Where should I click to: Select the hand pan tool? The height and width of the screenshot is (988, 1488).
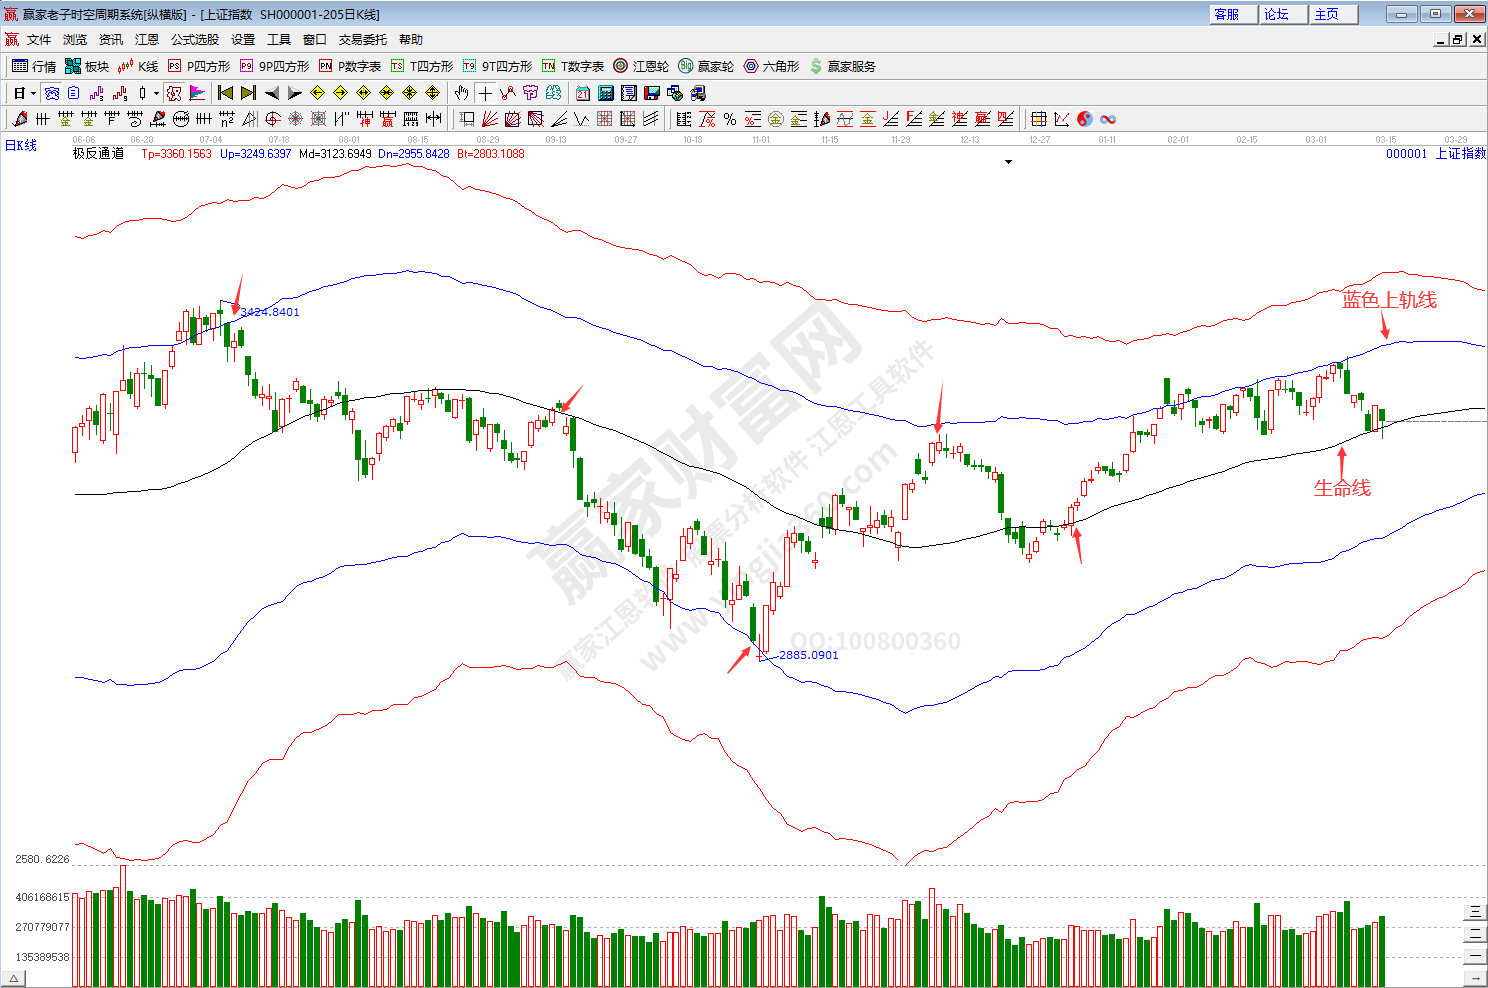pos(461,93)
